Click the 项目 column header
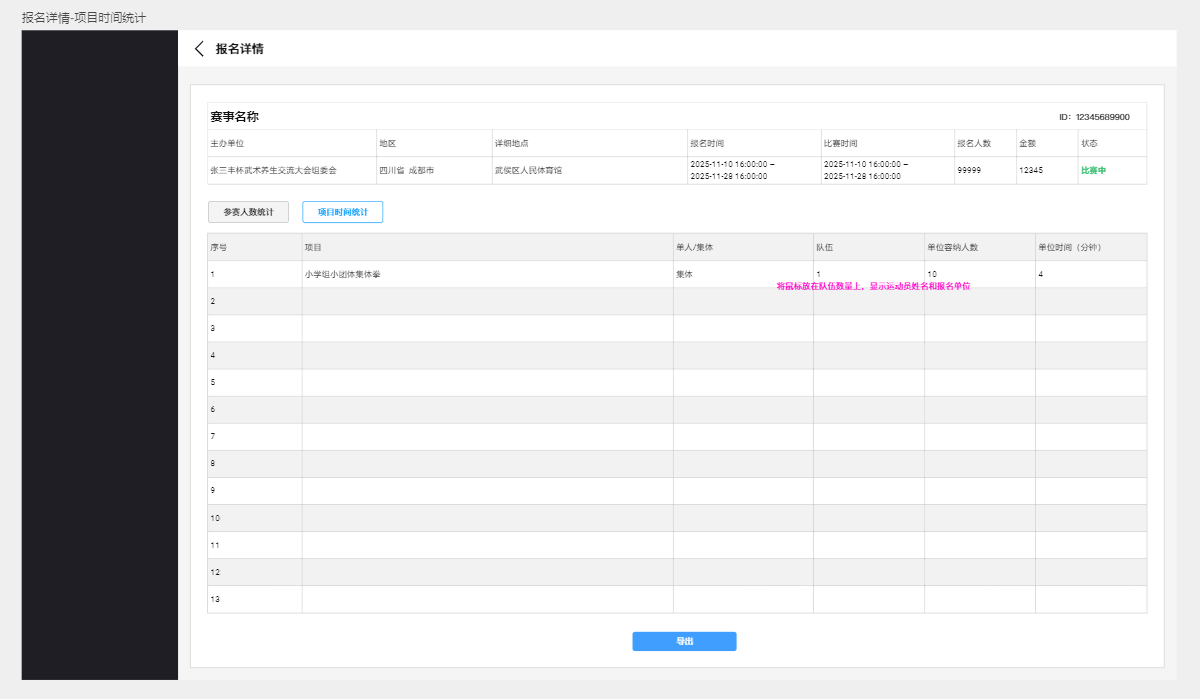This screenshot has width=1200, height=699. pyautogui.click(x=313, y=247)
